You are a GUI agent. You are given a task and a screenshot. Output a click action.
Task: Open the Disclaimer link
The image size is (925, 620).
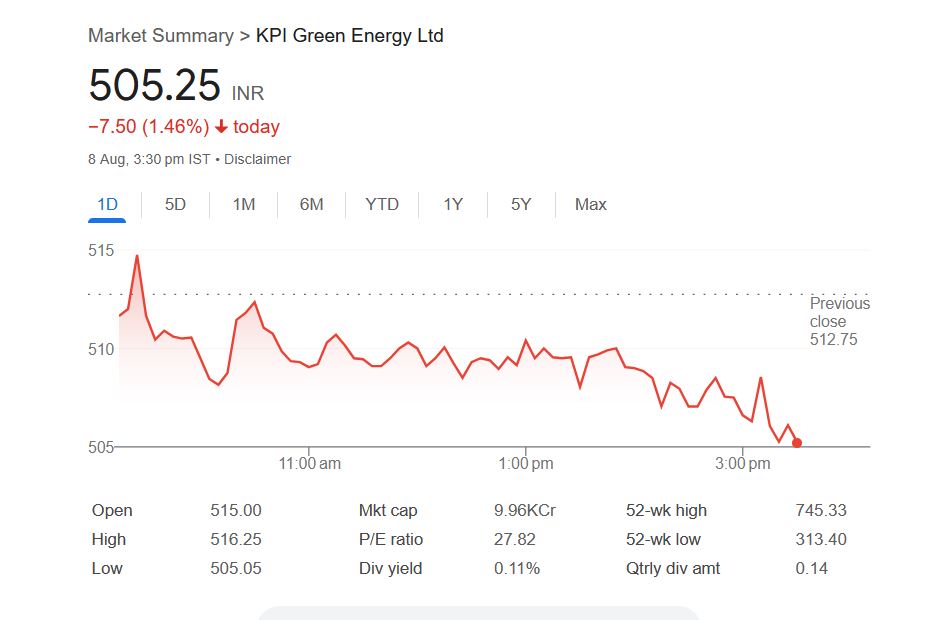tap(257, 159)
